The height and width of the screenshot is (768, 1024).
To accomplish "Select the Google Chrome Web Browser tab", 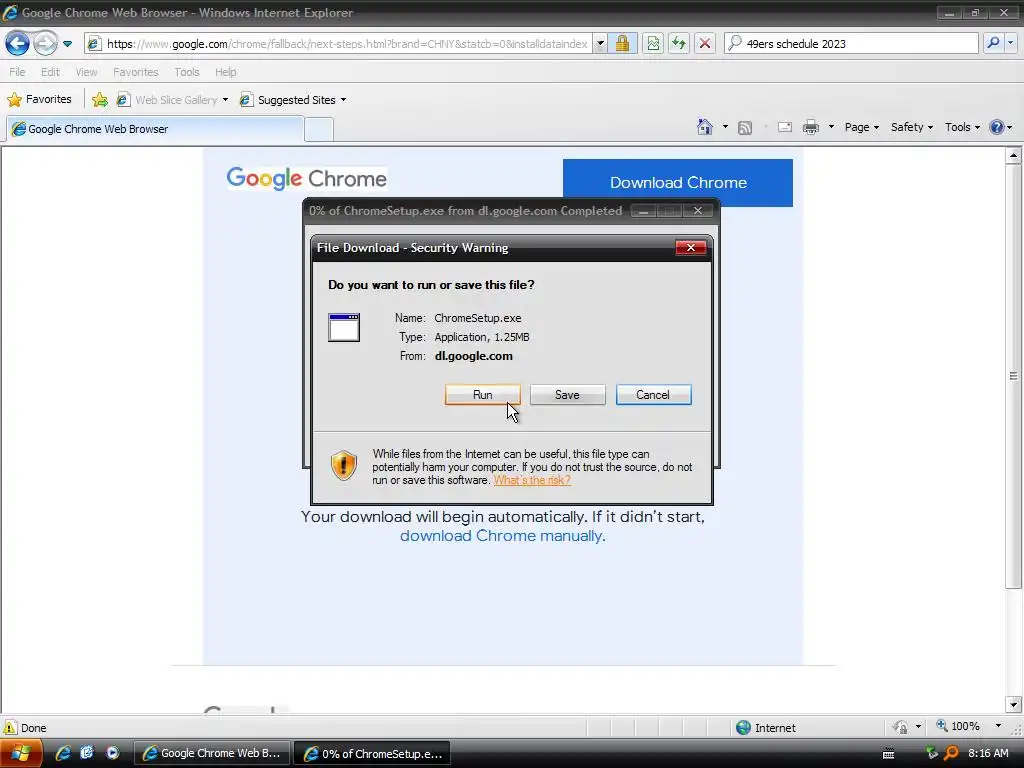I will pyautogui.click(x=155, y=129).
